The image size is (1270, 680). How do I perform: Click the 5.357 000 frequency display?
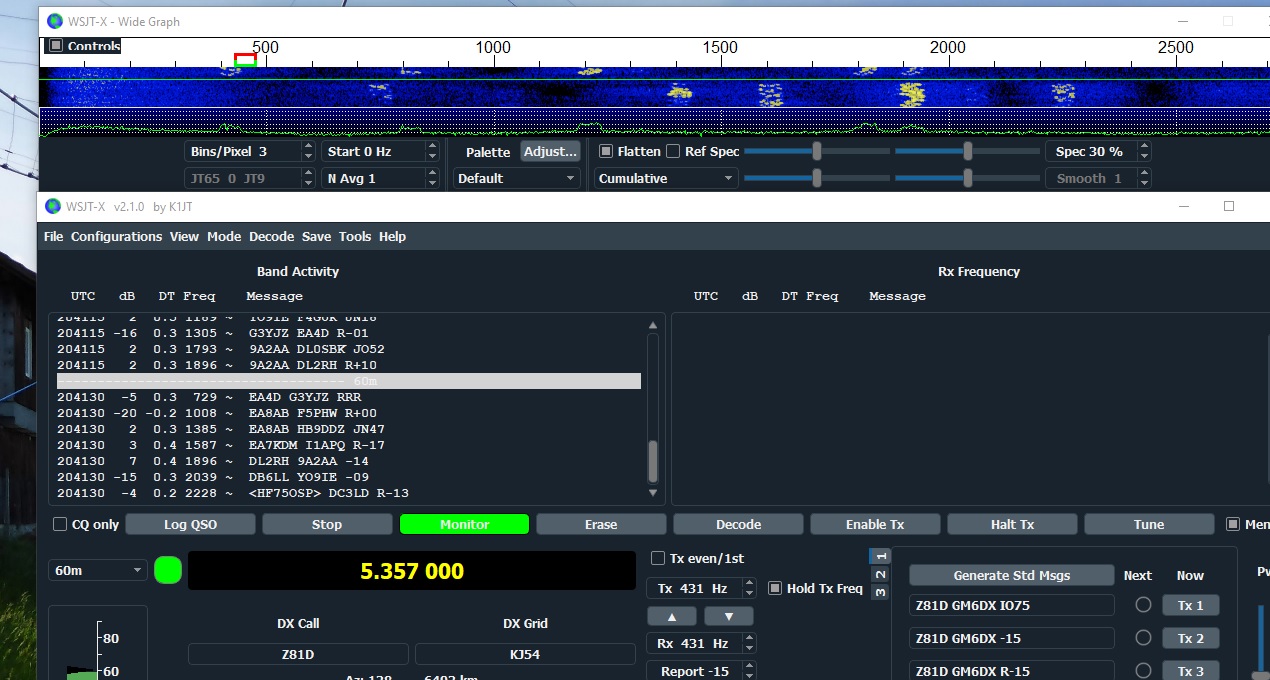[412, 571]
